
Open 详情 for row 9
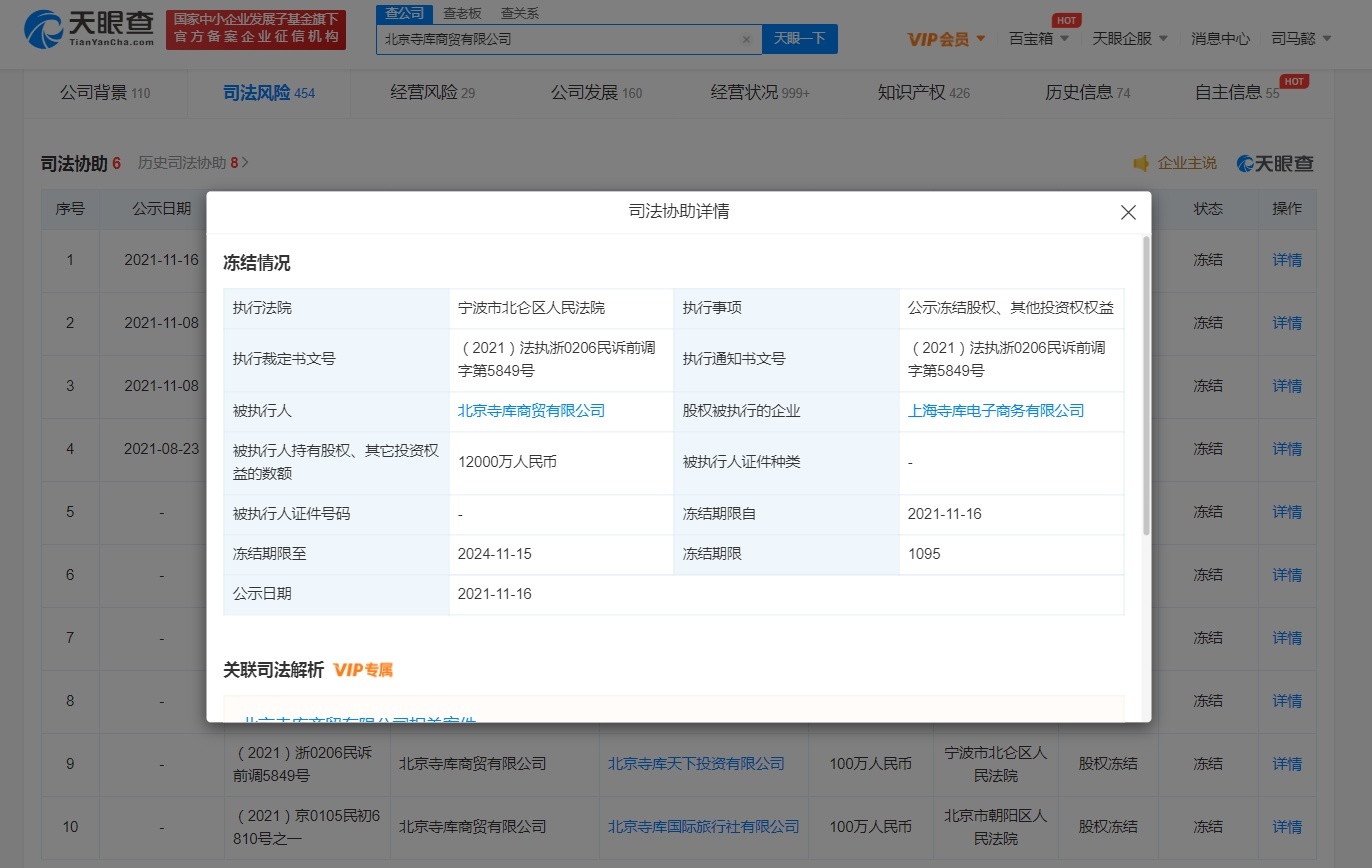pyautogui.click(x=1287, y=764)
